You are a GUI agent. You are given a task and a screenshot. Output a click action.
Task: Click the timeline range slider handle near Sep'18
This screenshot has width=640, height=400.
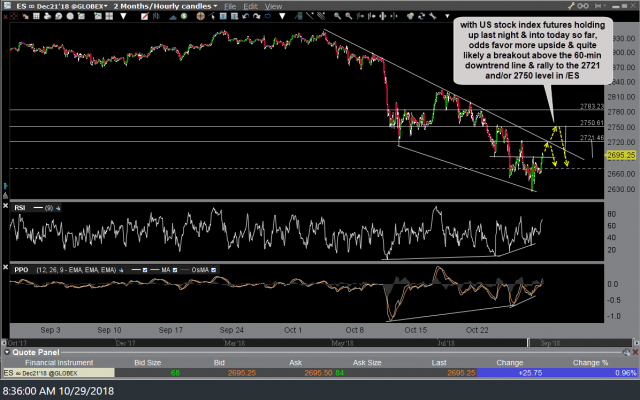point(528,342)
